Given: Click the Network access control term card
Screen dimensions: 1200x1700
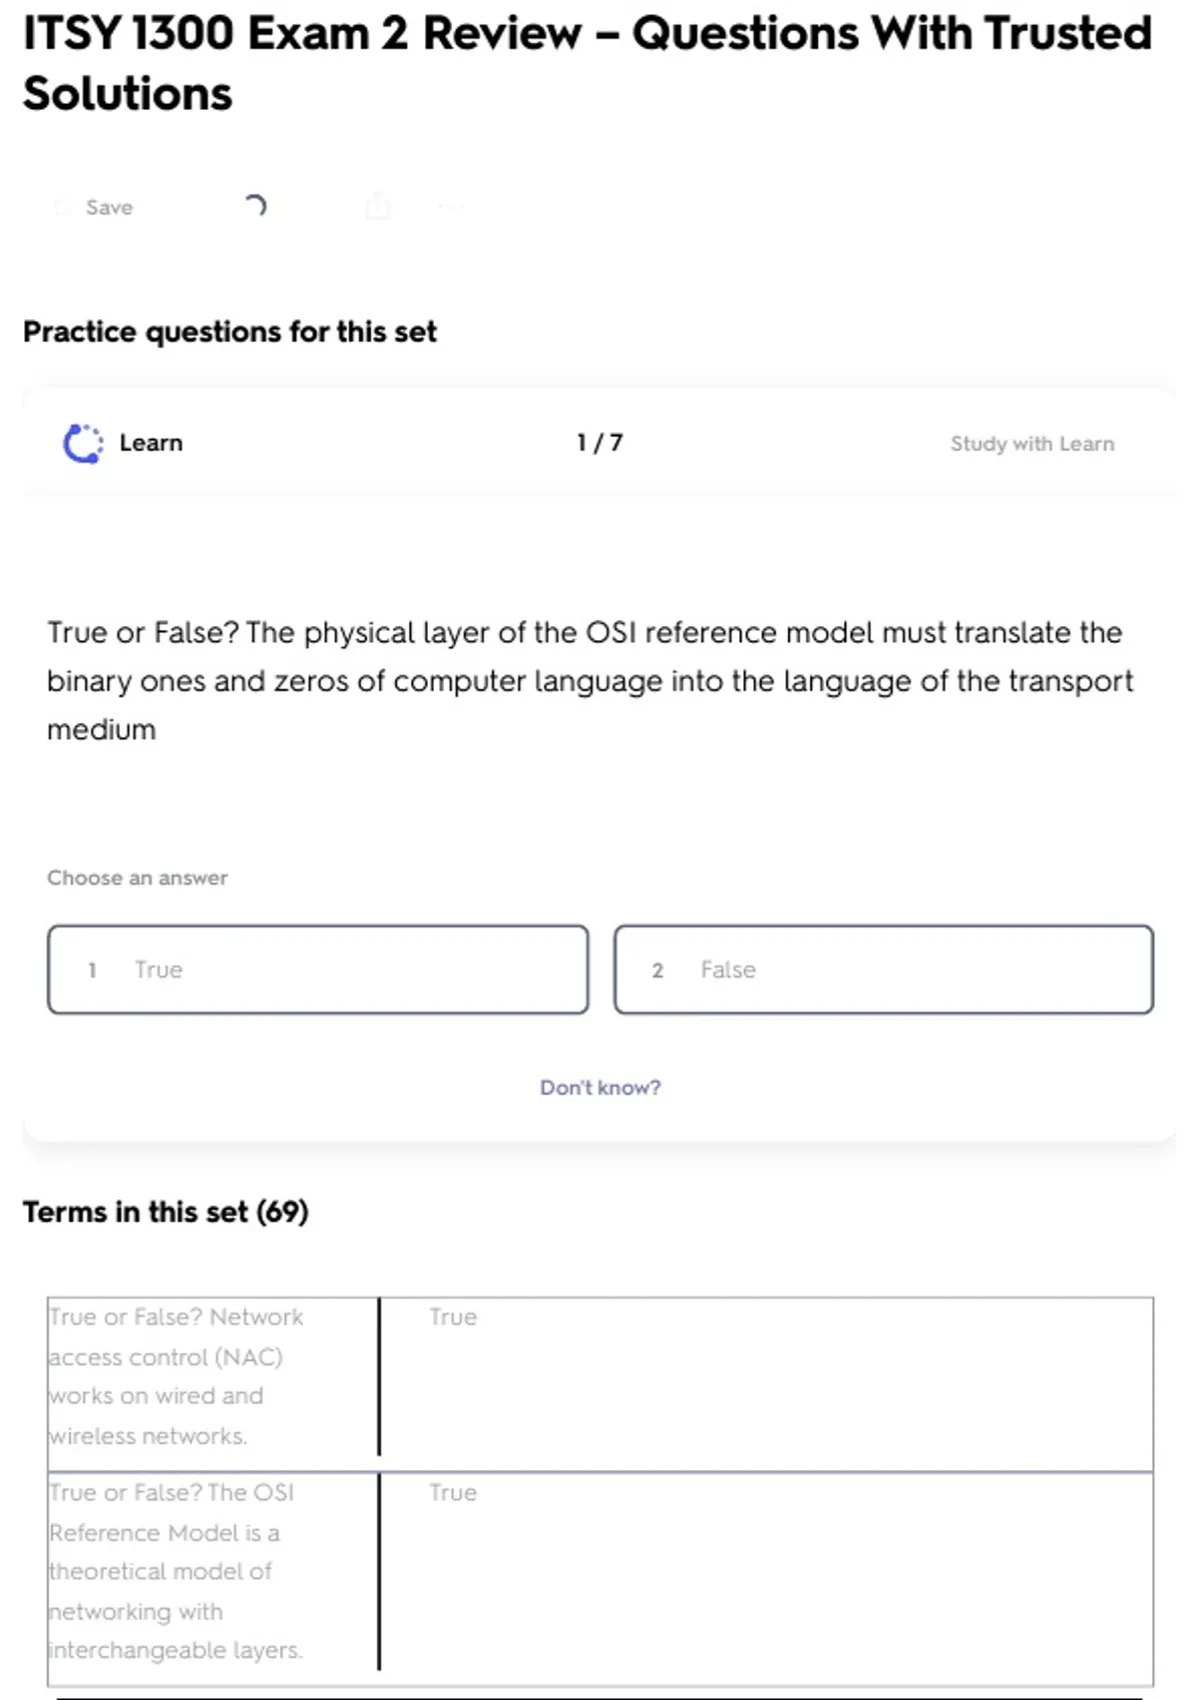Looking at the screenshot, I should tap(176, 1376).
